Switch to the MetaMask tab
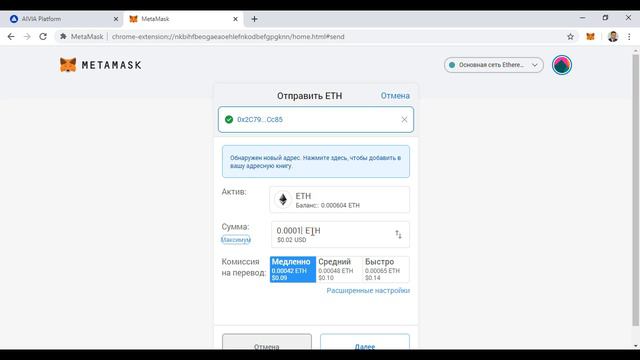The width and height of the screenshot is (640, 360). [184, 19]
